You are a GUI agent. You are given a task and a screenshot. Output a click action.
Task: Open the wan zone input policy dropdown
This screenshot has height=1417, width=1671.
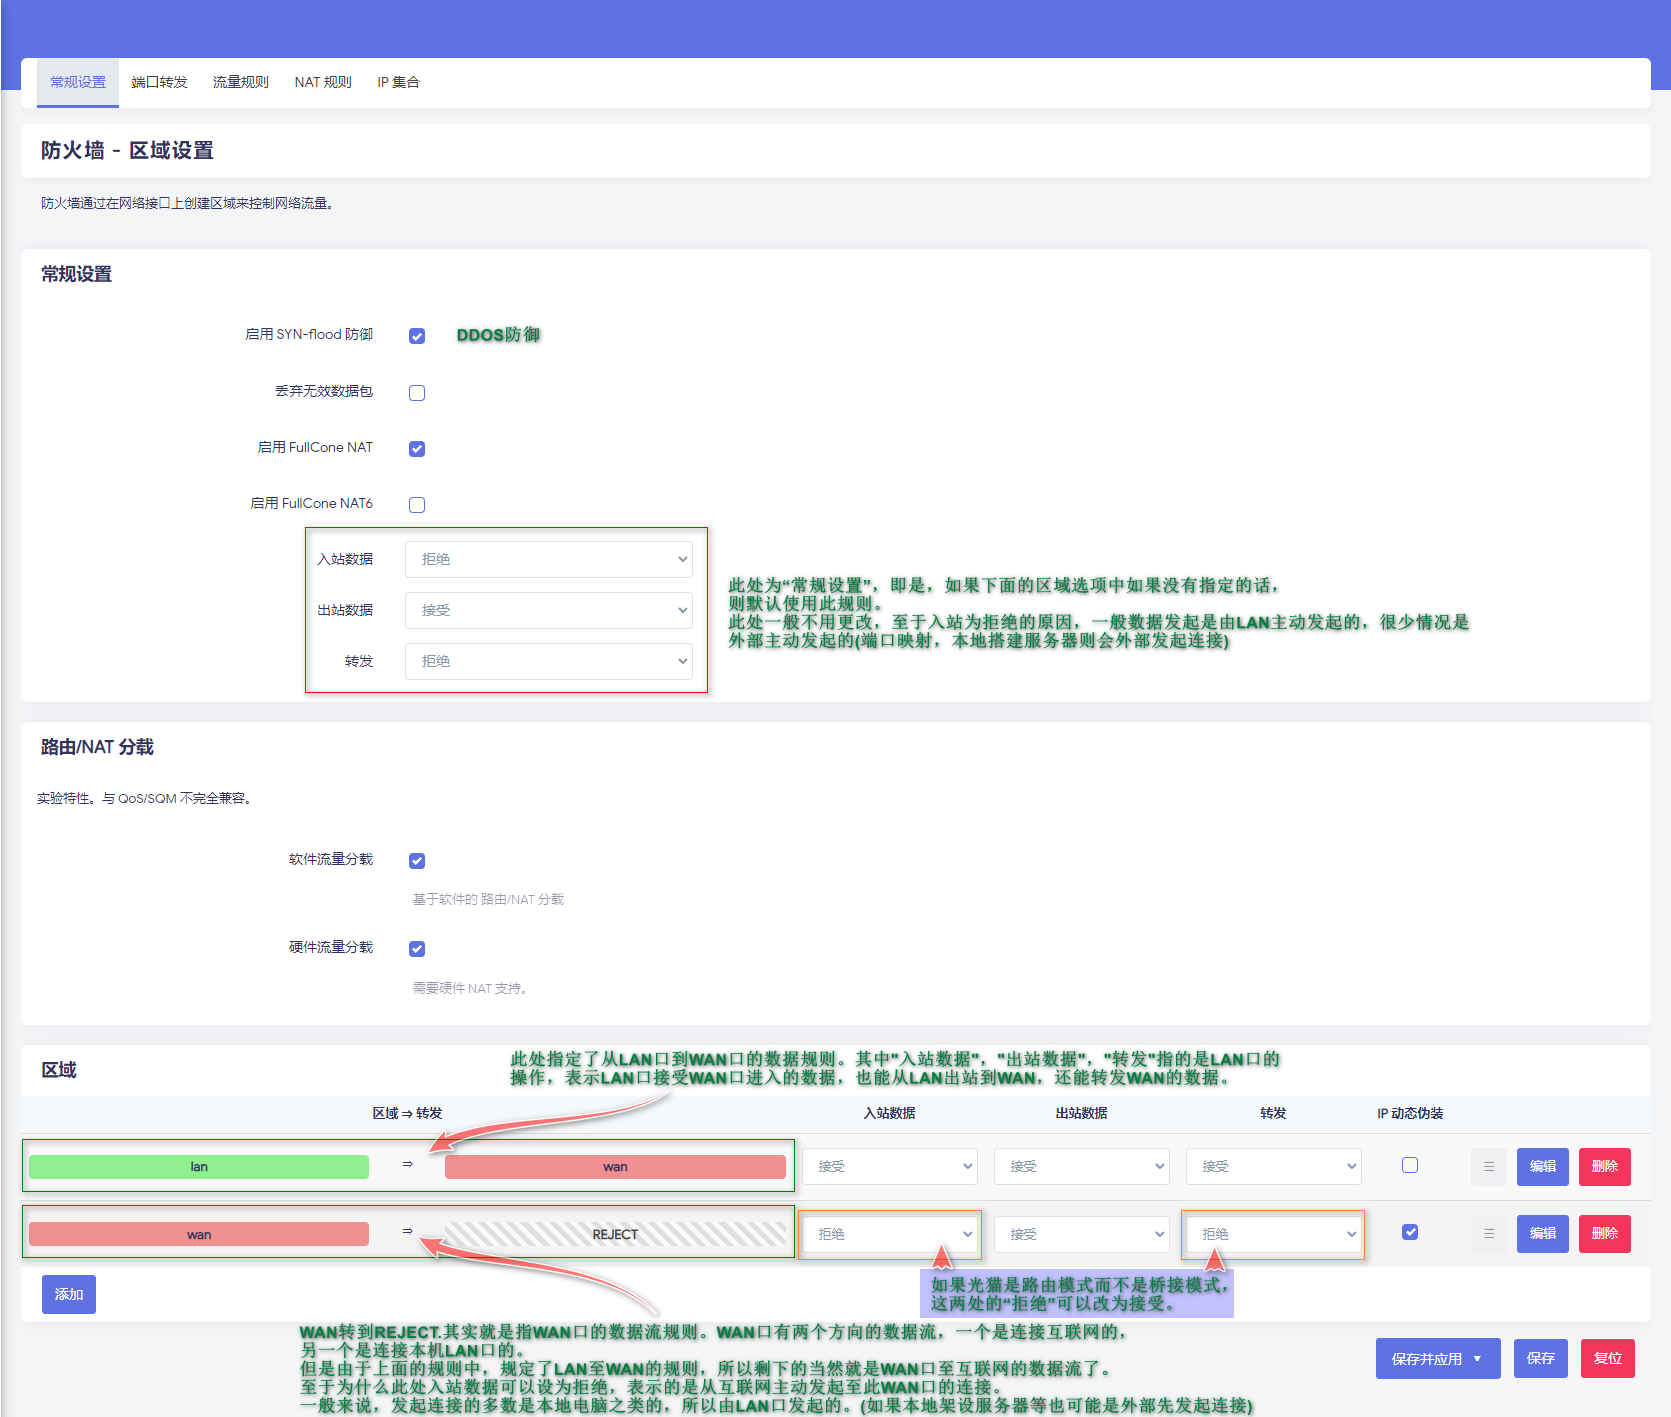pyautogui.click(x=890, y=1234)
